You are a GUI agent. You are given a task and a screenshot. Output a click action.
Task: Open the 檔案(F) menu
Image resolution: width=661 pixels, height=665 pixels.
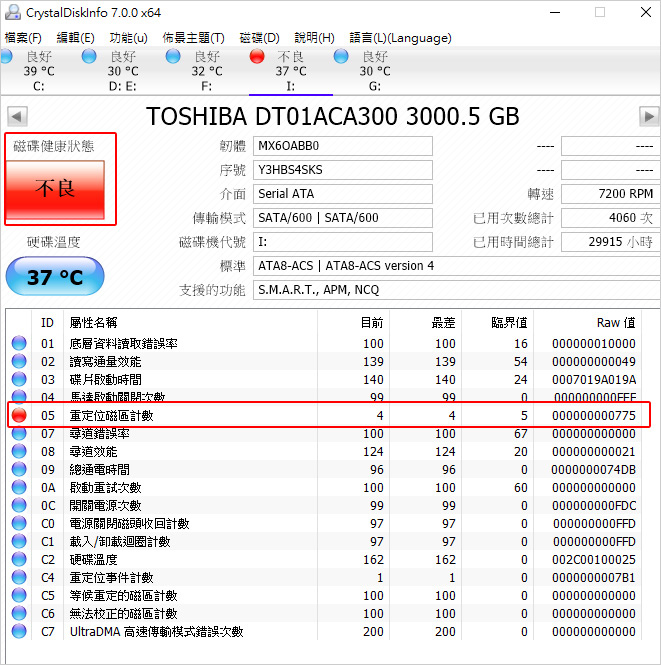point(23,38)
